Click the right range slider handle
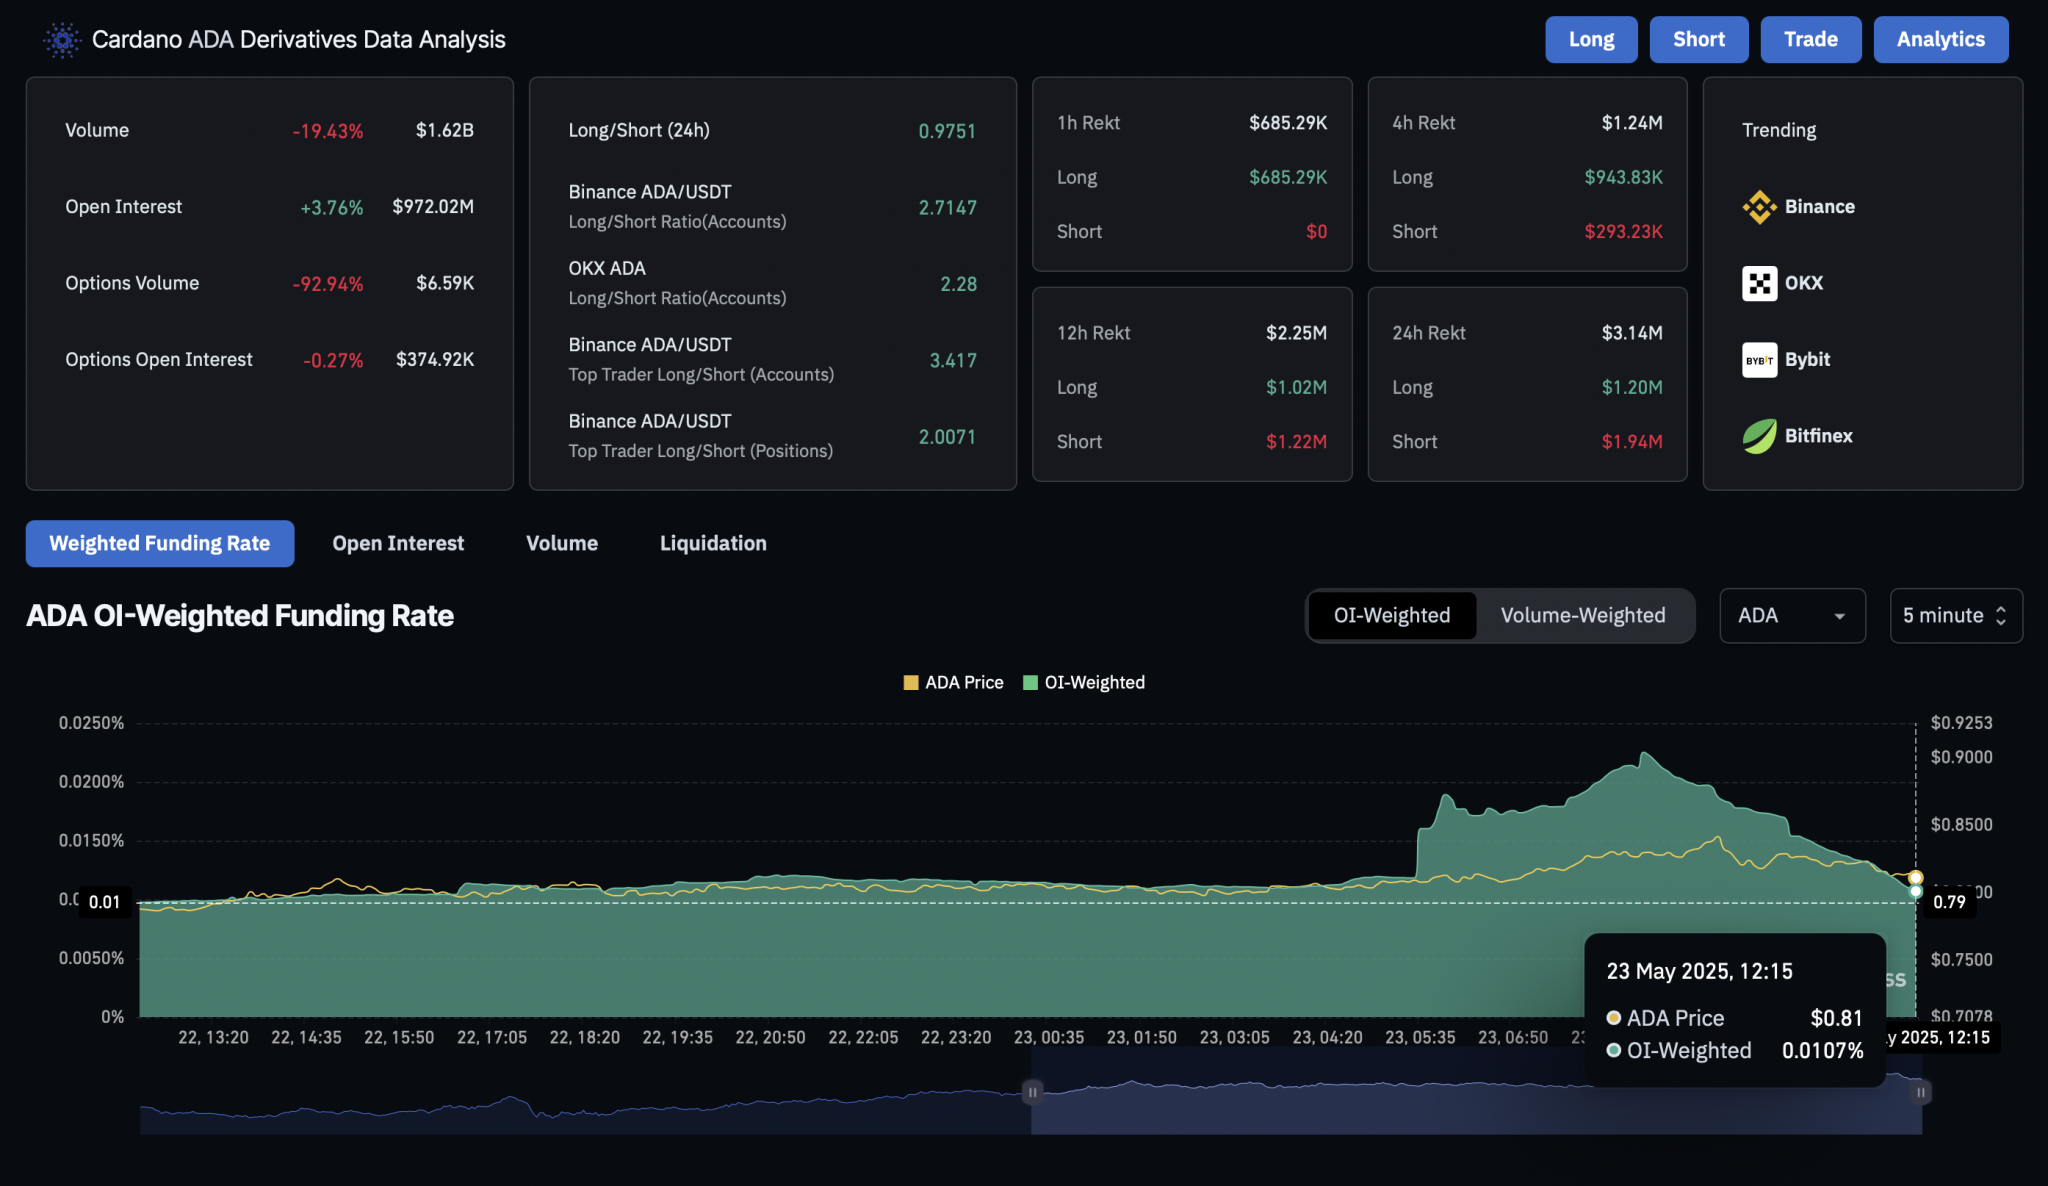 (x=1920, y=1092)
